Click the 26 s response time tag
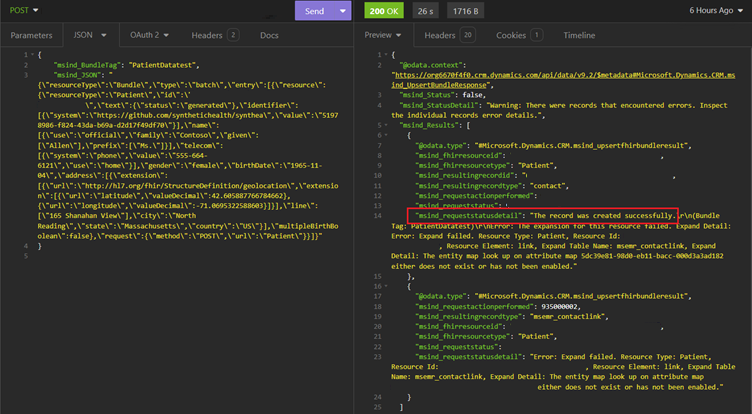 point(425,11)
